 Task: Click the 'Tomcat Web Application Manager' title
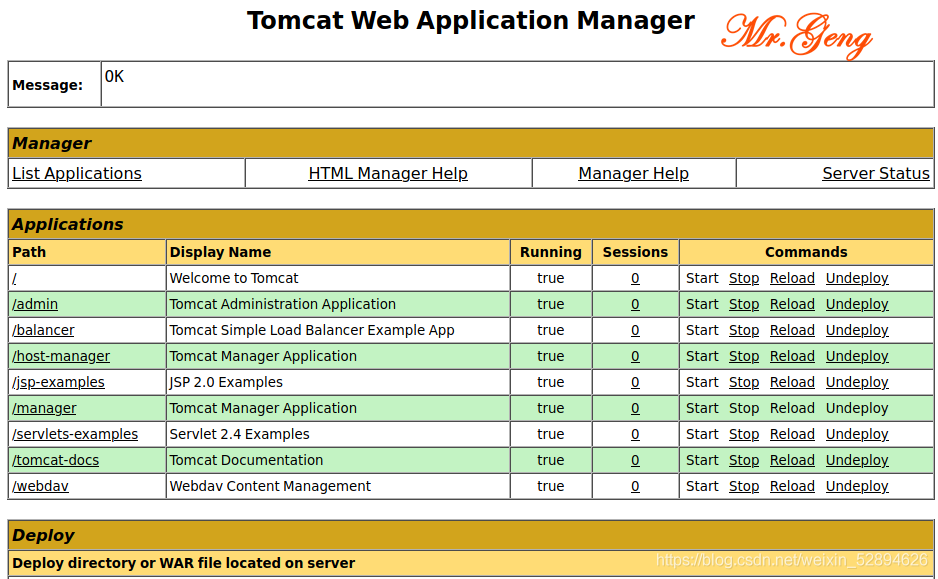471,21
